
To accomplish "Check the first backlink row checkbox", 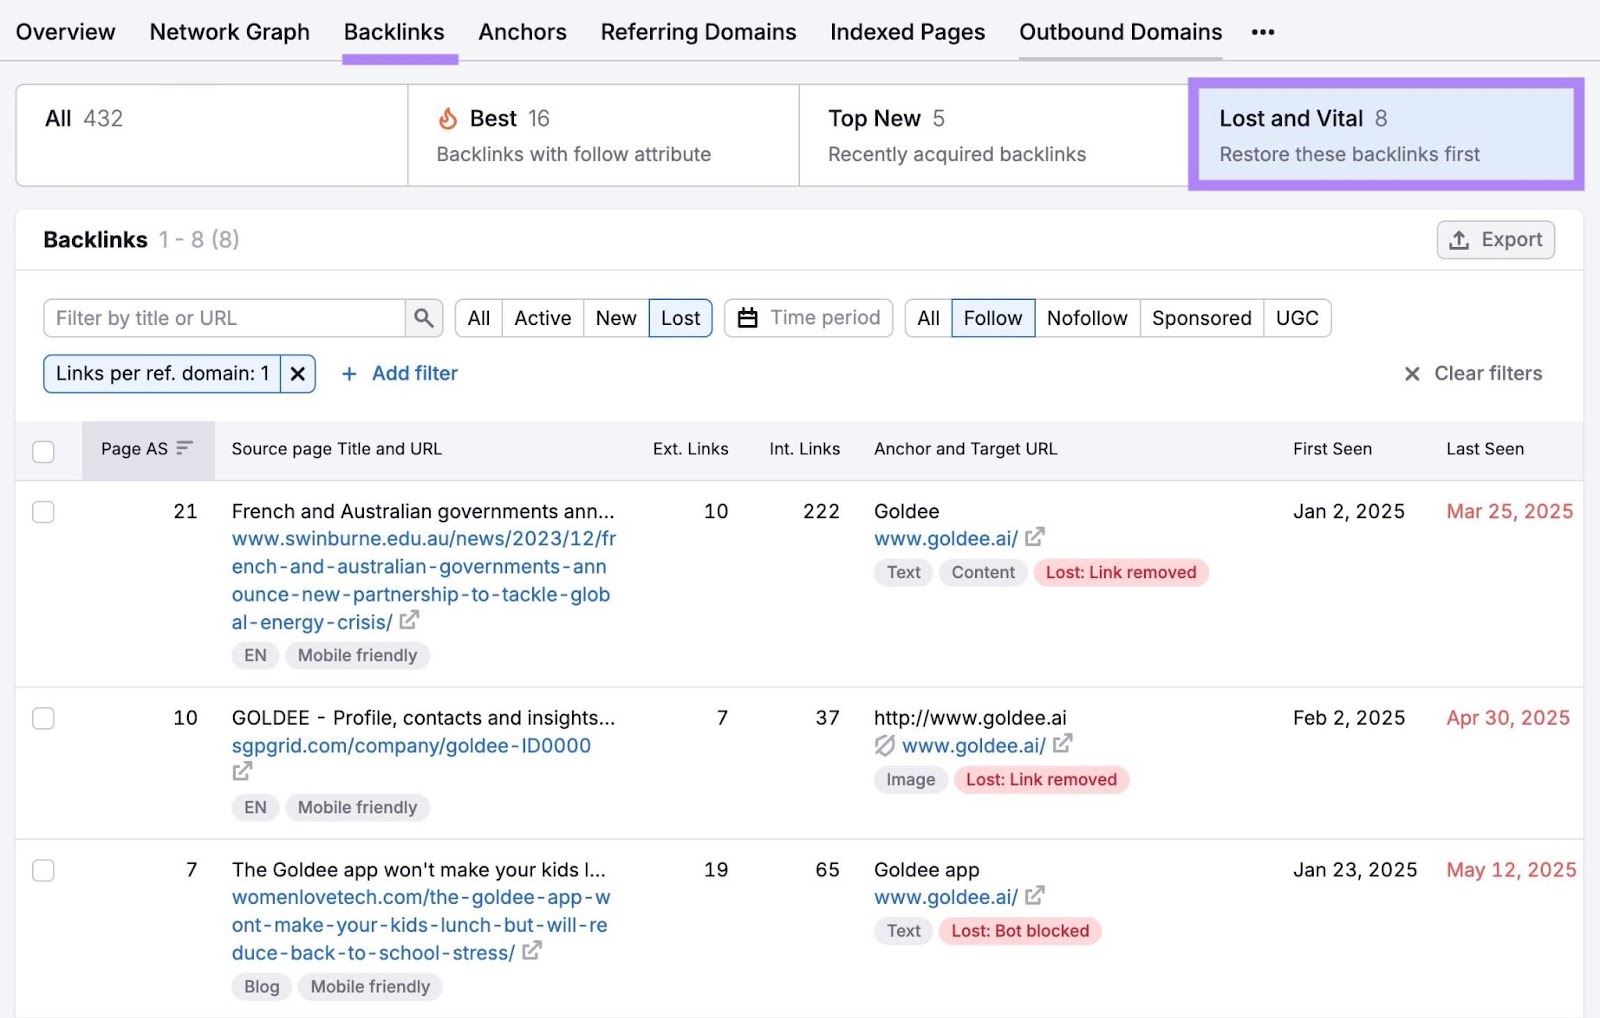I will coord(43,512).
